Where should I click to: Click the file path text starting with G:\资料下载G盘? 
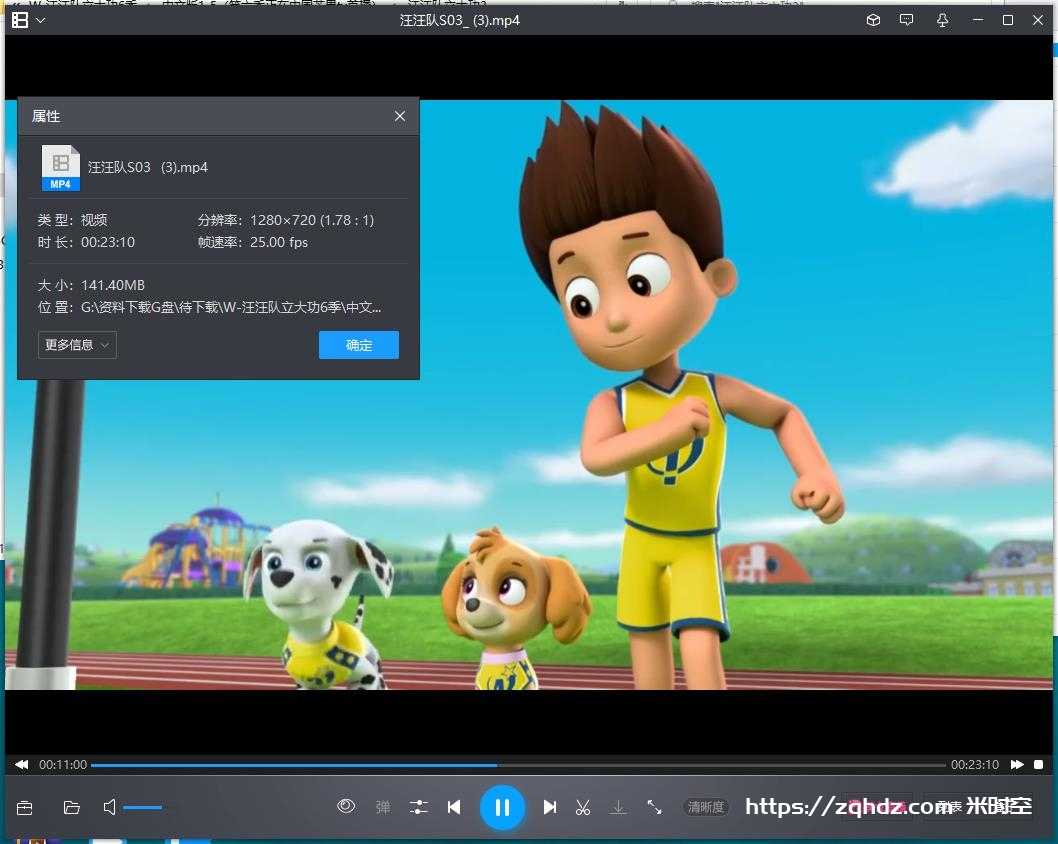tap(231, 308)
